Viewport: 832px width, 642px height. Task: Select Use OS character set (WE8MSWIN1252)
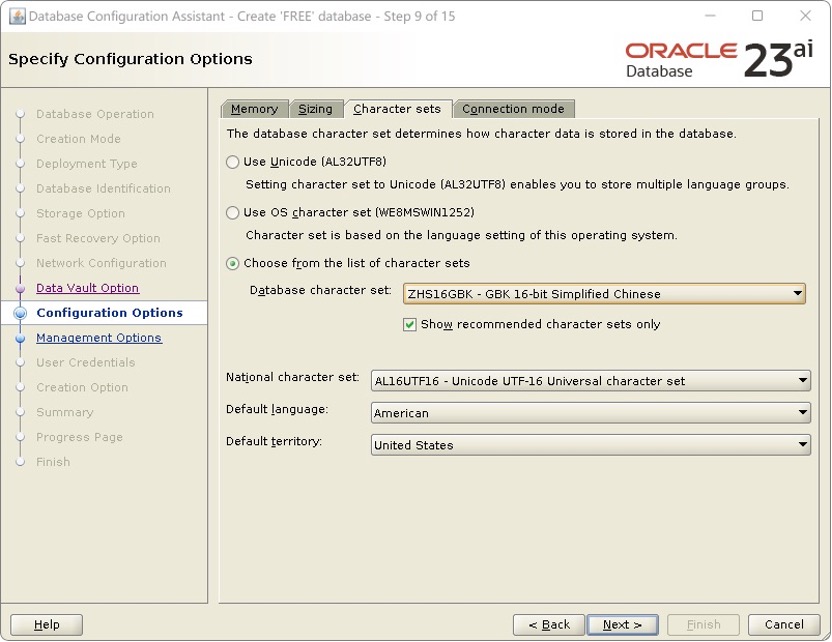(x=232, y=212)
